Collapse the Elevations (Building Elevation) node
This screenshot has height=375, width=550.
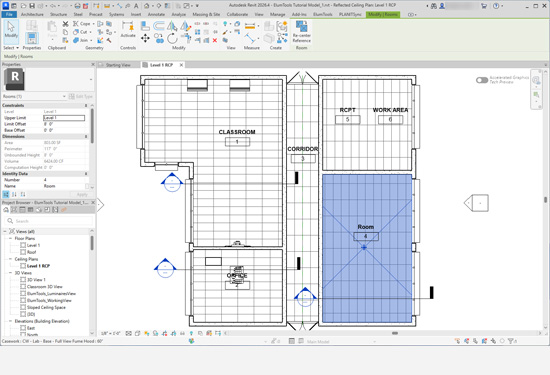[11, 321]
